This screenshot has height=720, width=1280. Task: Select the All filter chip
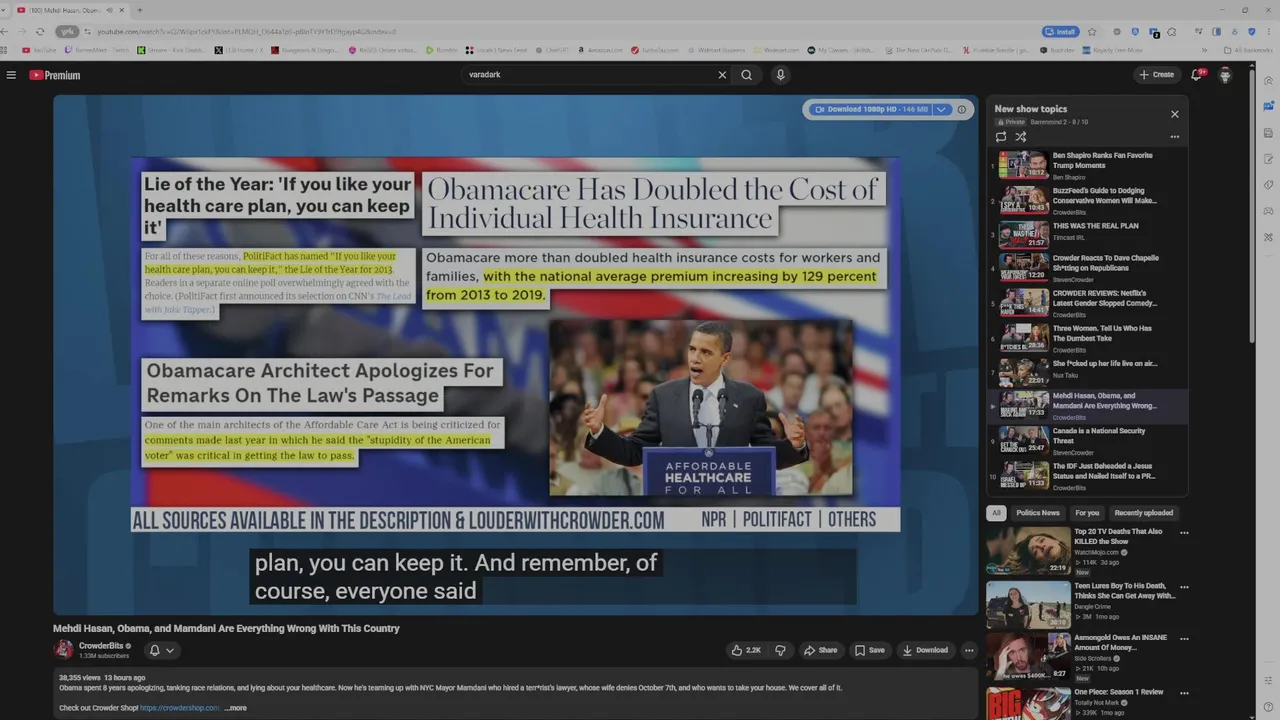(996, 513)
